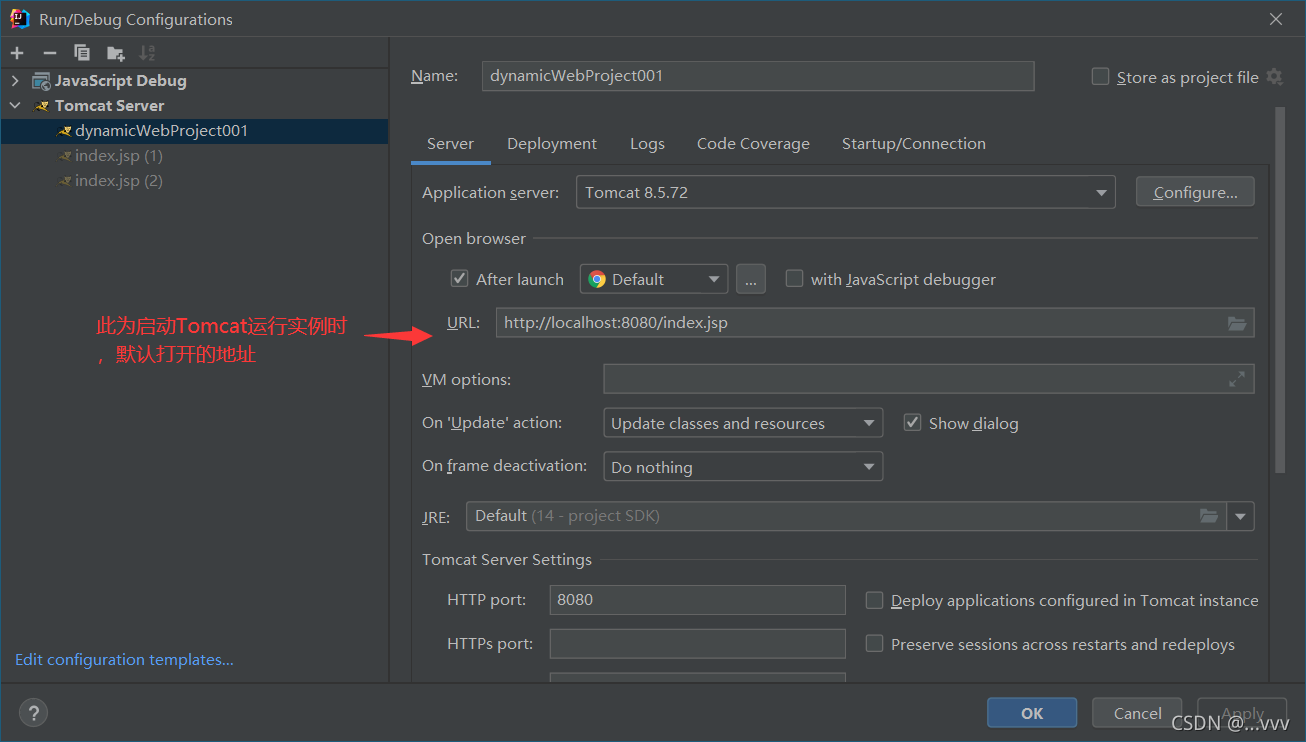
Task: Browse for URL using the folder icon
Action: (x=1237, y=323)
